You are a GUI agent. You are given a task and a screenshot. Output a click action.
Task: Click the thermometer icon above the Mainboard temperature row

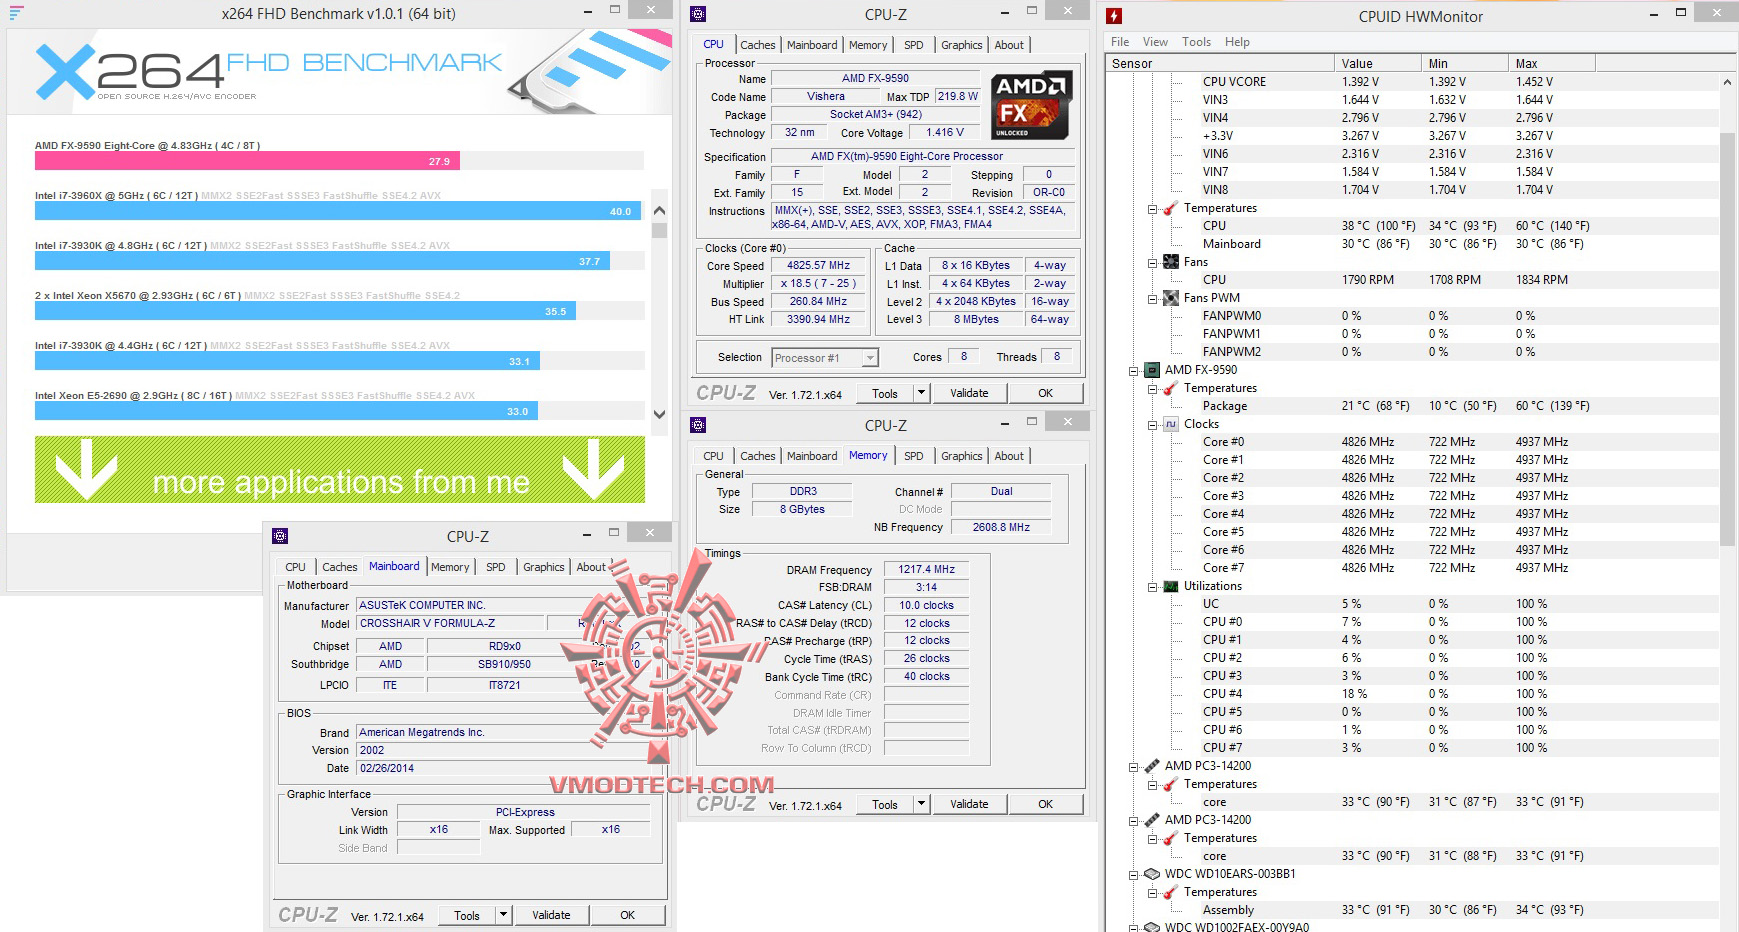coord(1170,208)
